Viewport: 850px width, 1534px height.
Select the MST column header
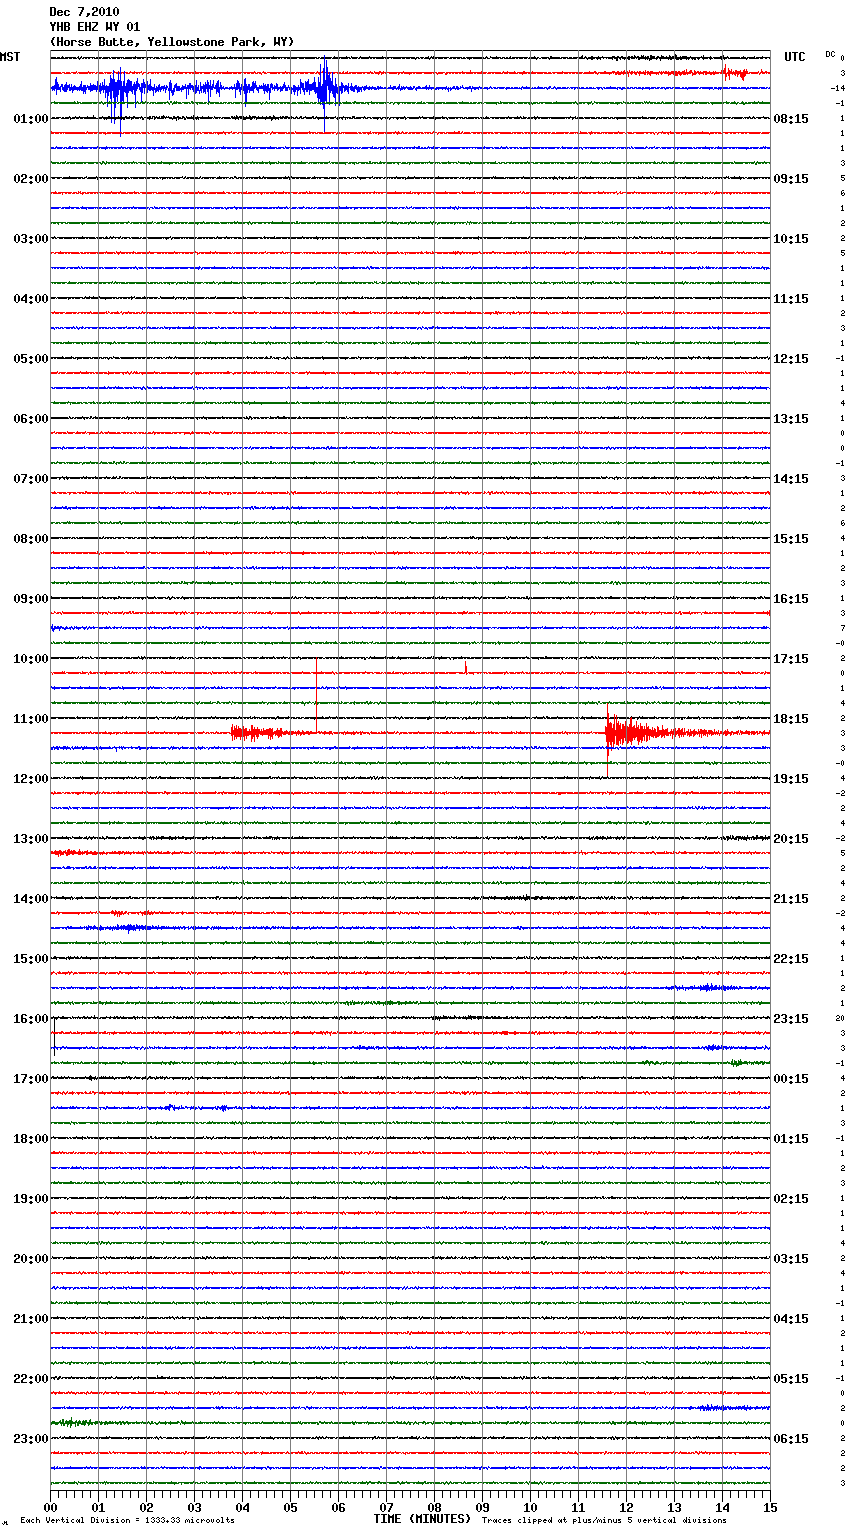click(x=10, y=57)
